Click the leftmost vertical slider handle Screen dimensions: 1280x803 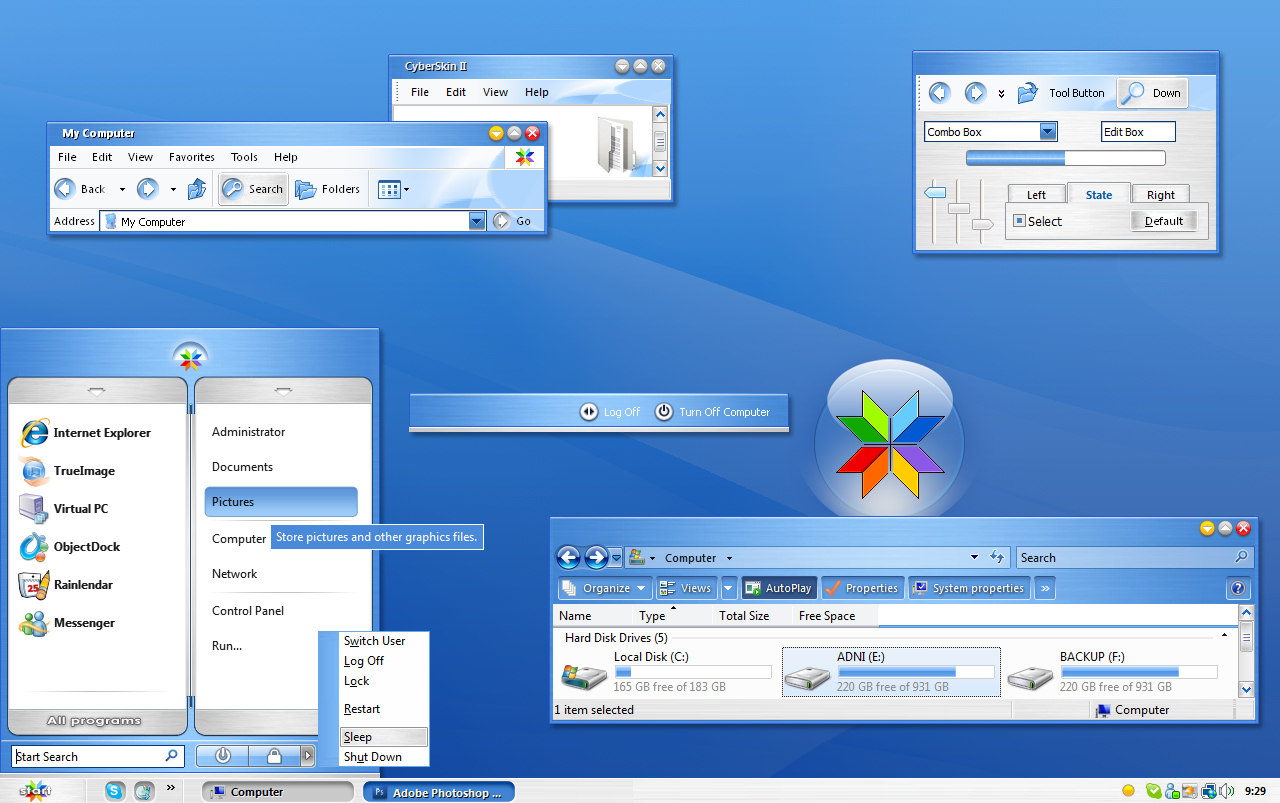(935, 192)
